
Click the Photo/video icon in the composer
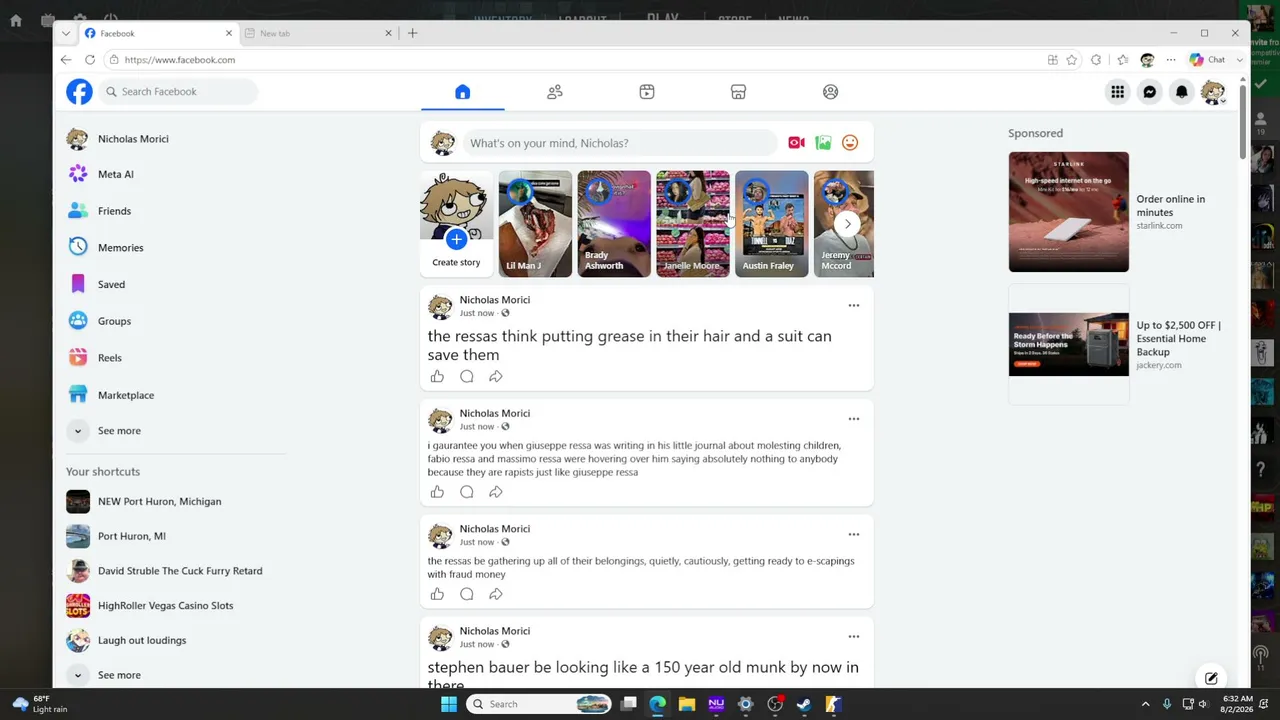(823, 143)
